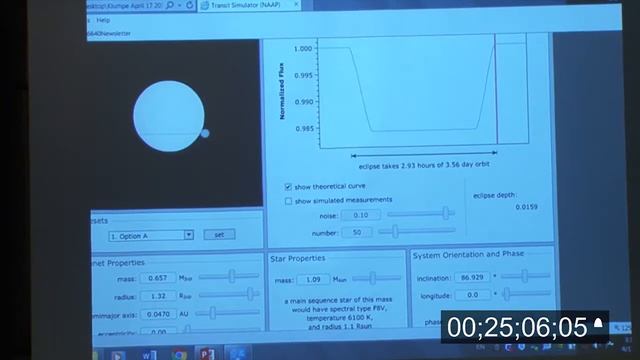The height and width of the screenshot is (360, 640).
Task: Open the presets dropdown showing Option A
Action: (x=151, y=236)
